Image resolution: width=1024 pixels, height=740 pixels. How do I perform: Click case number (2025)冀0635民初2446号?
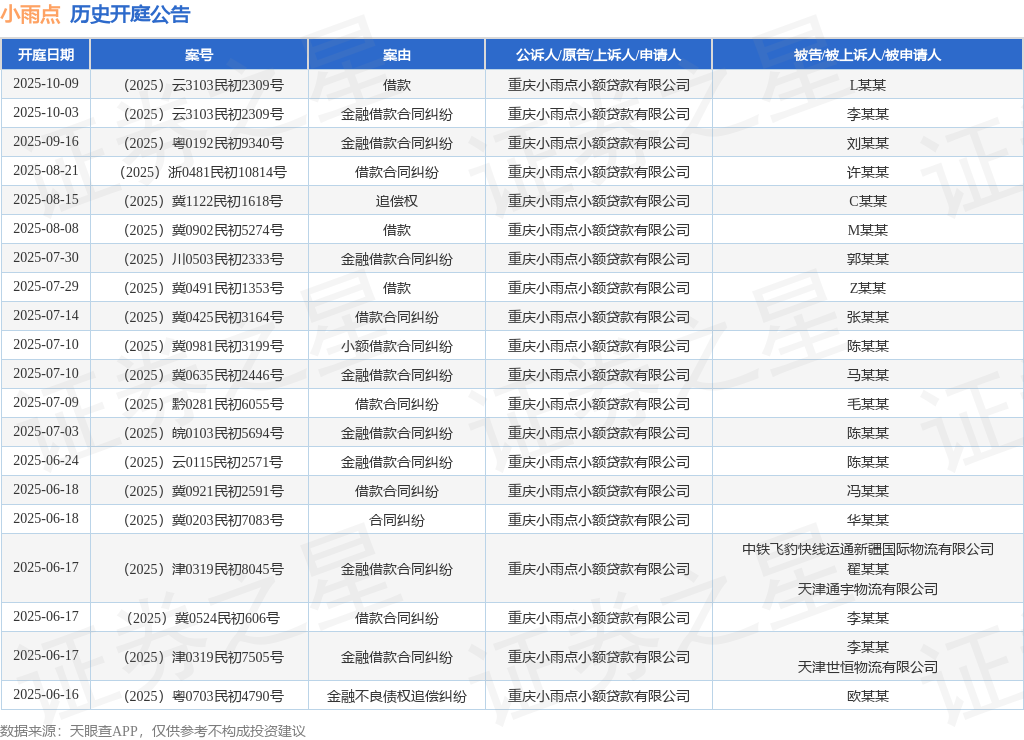203,375
